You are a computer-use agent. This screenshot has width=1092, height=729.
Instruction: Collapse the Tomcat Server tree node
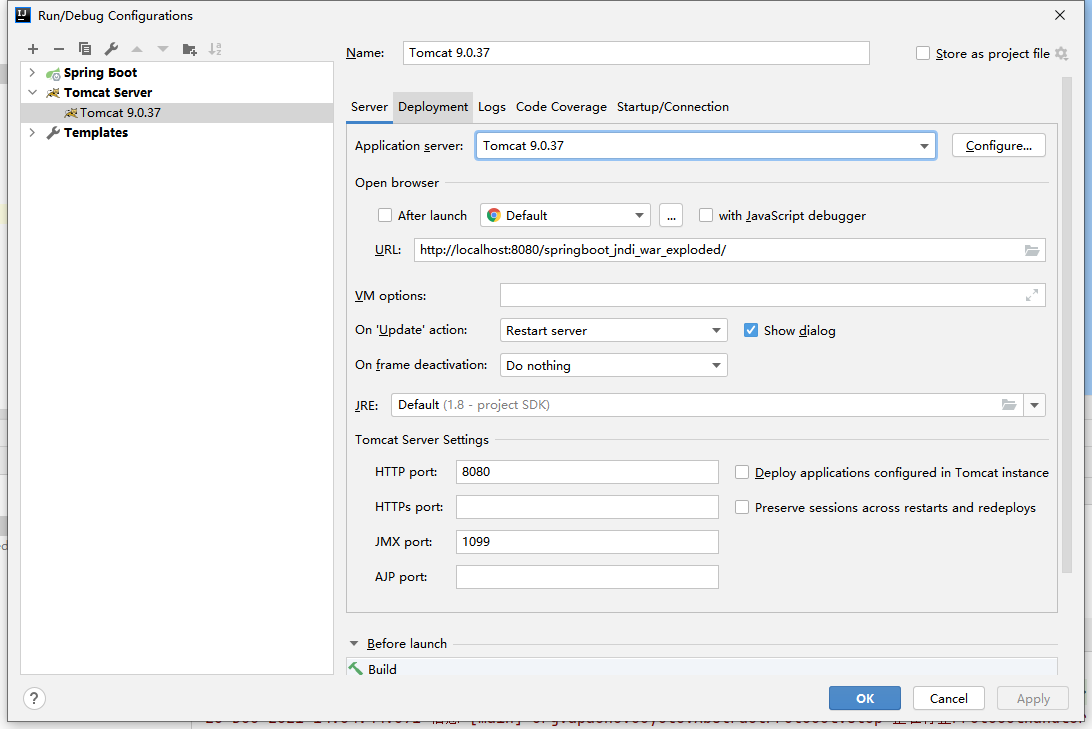pyautogui.click(x=32, y=92)
